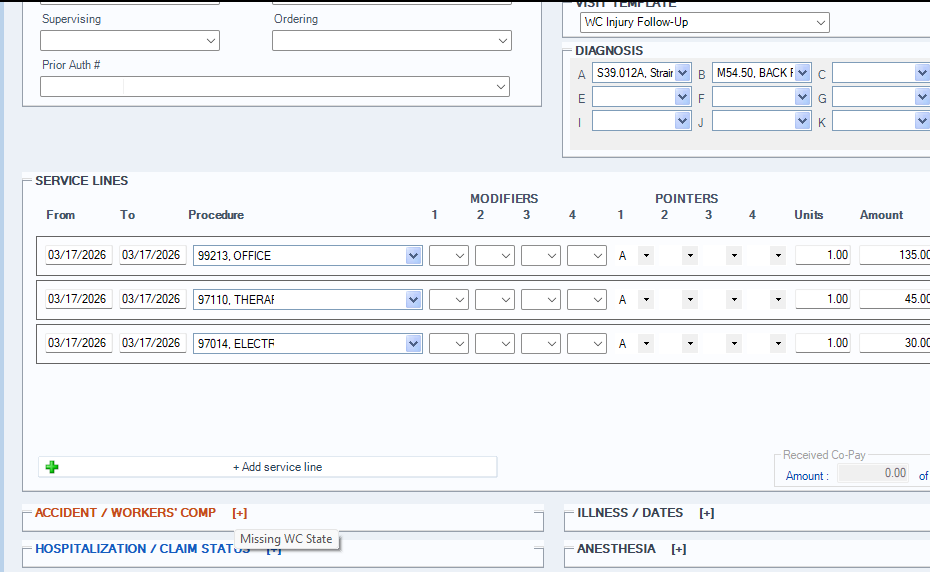This screenshot has height=572, width=930.
Task: Open diagnosis B M54.50 dropdown arrow
Action: pyautogui.click(x=802, y=73)
